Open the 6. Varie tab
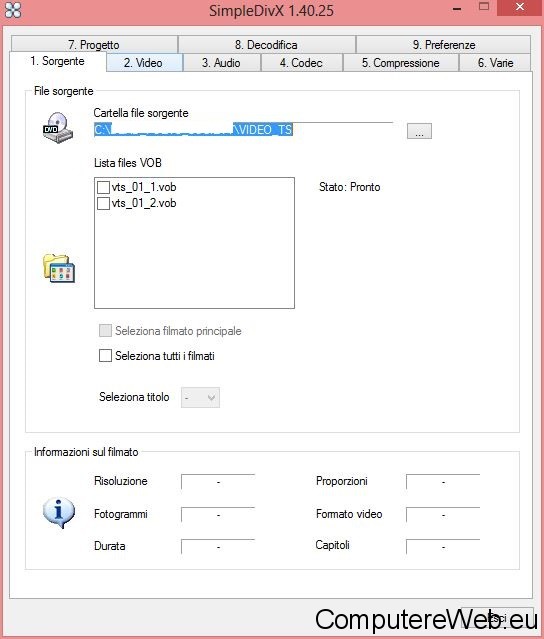This screenshot has width=544, height=639. pos(496,63)
